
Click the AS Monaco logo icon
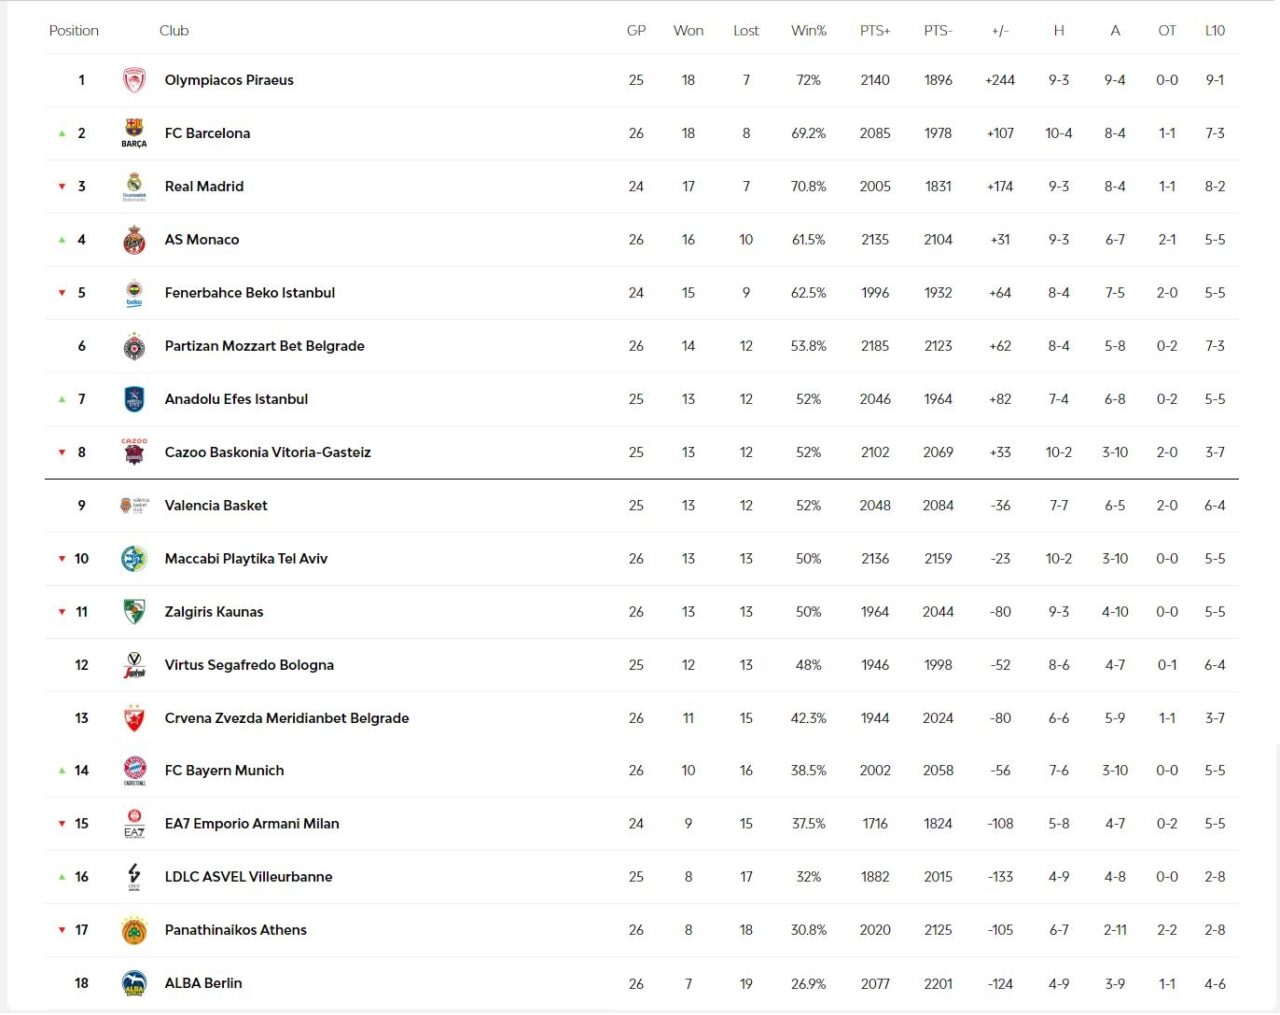pyautogui.click(x=134, y=240)
